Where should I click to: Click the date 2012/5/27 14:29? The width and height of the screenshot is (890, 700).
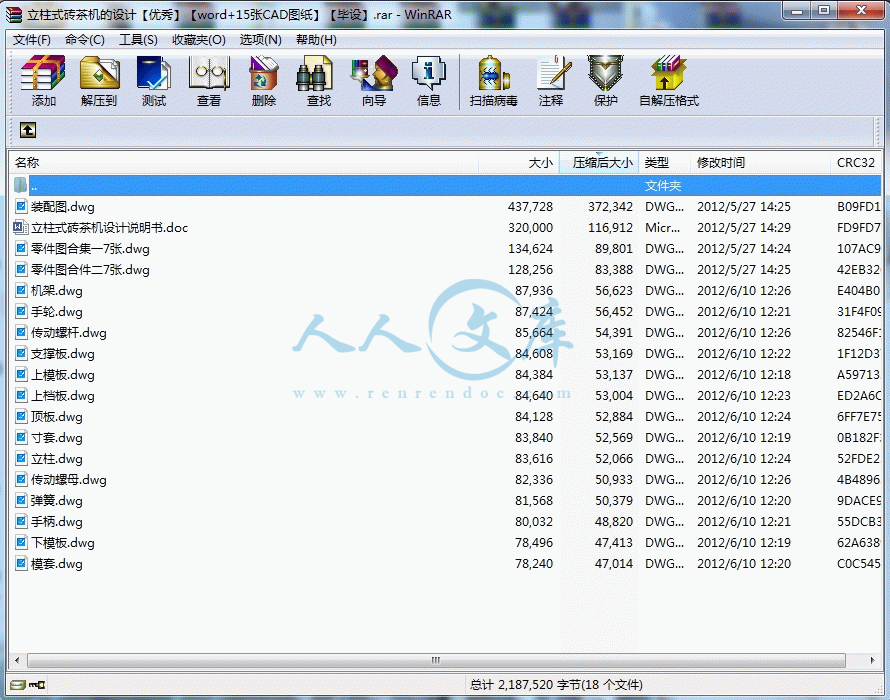744,228
